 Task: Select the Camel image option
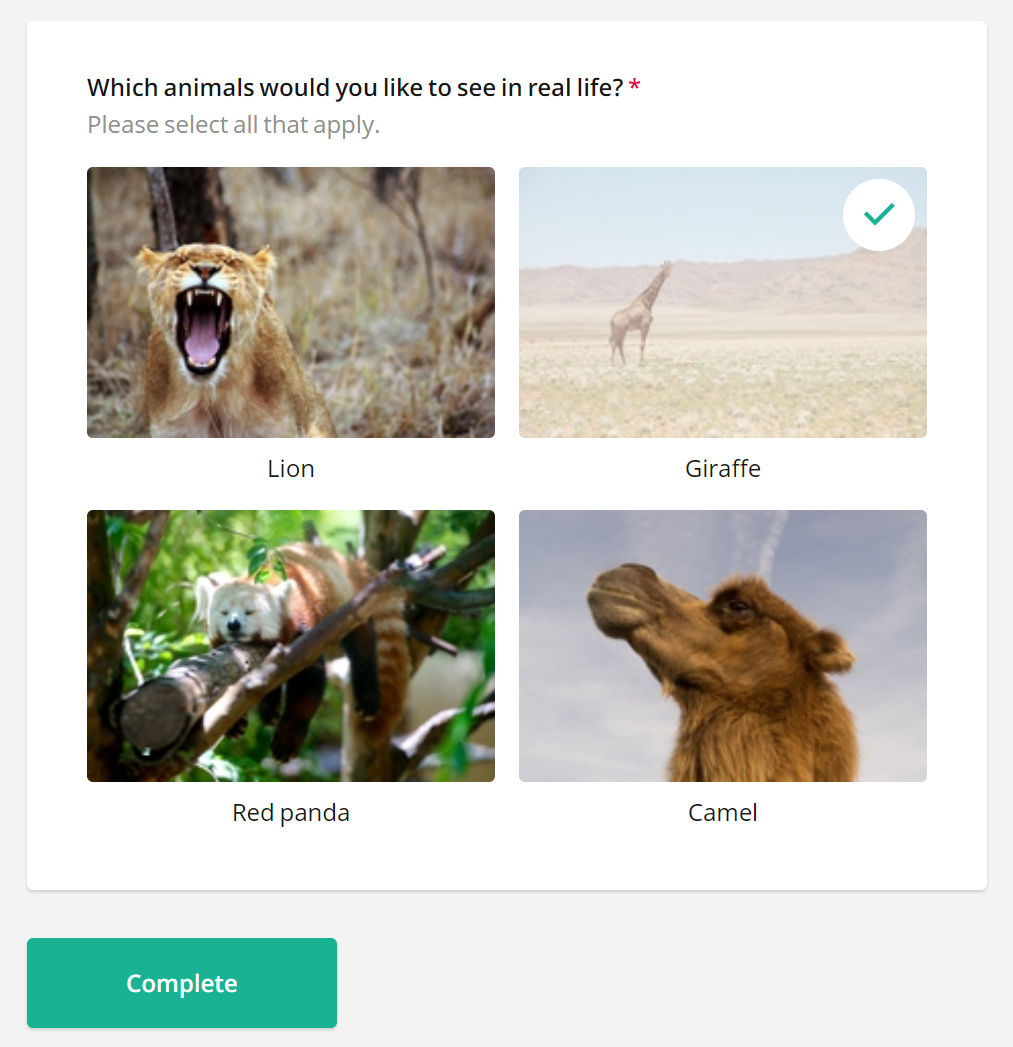pyautogui.click(x=722, y=645)
